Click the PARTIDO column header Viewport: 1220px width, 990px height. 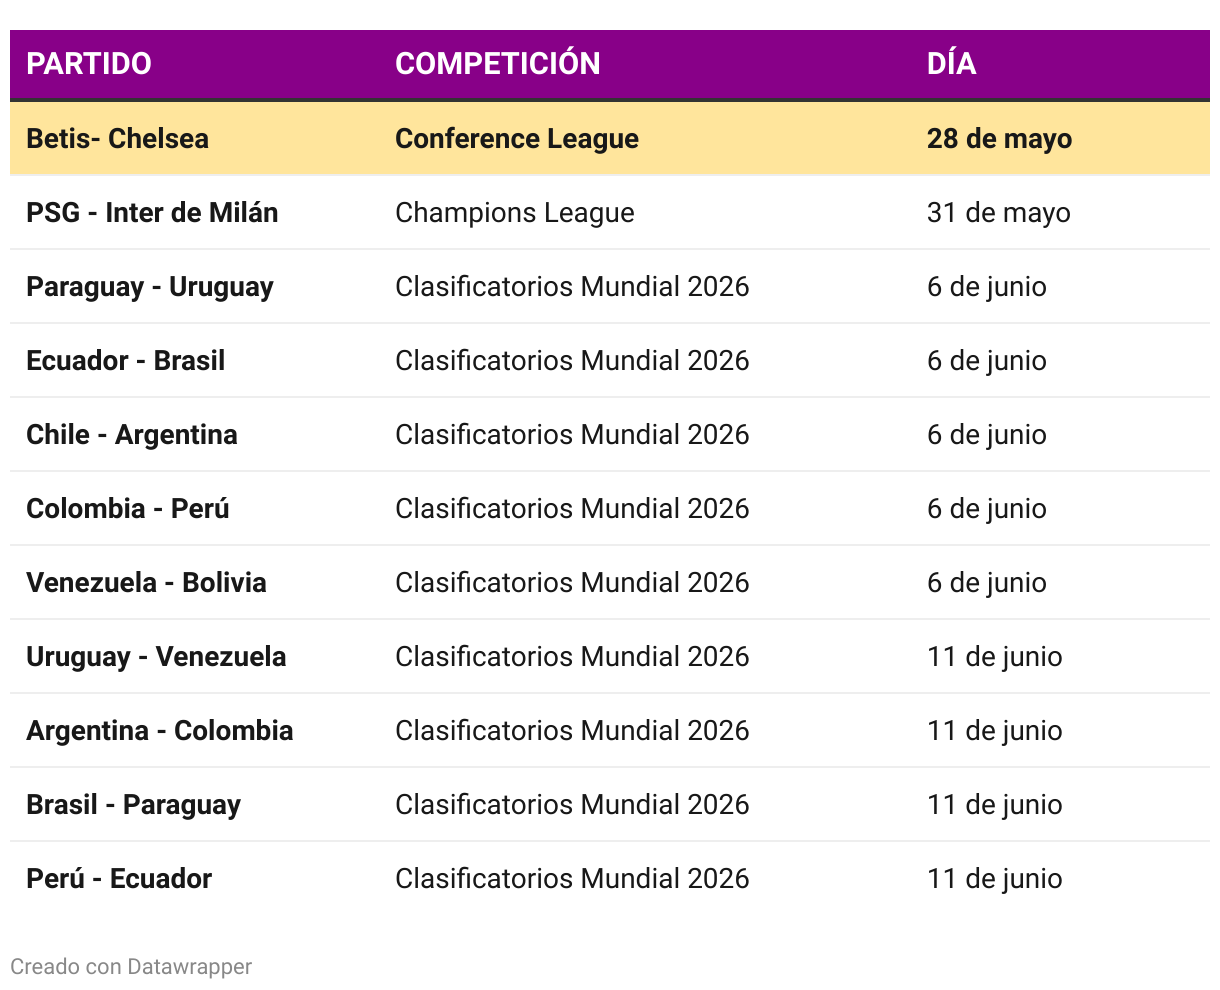[89, 64]
